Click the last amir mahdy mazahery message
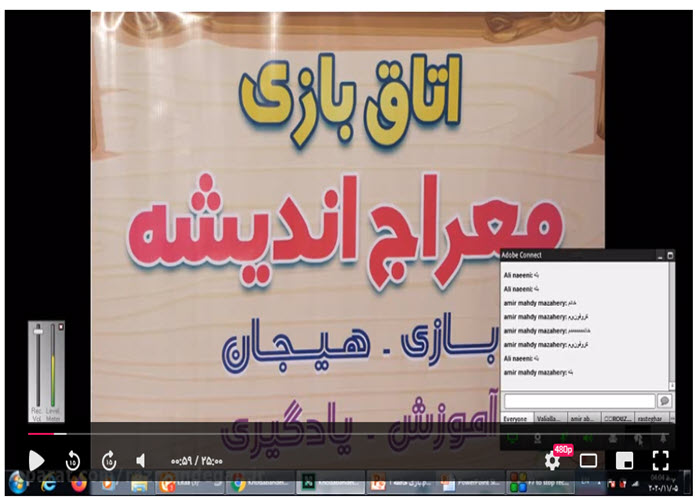 click(538, 372)
